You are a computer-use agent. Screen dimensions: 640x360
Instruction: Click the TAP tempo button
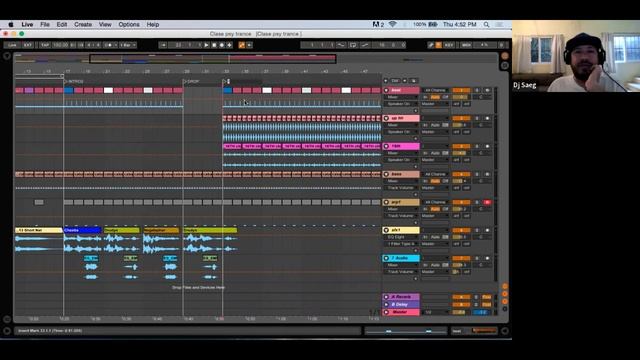[44, 45]
